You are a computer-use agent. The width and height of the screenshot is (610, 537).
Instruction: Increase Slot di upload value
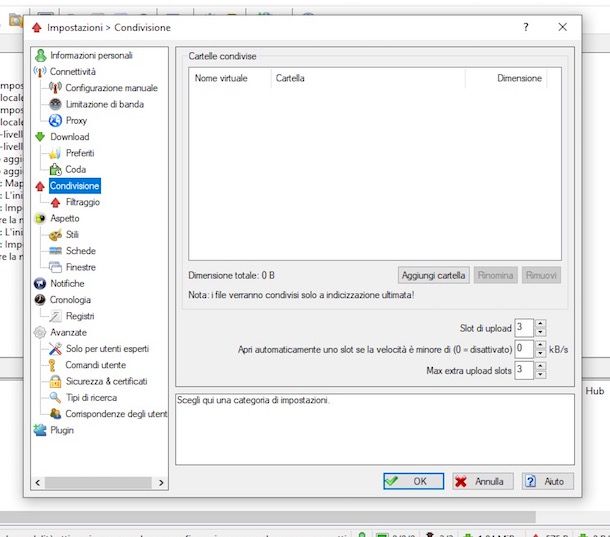[541, 323]
